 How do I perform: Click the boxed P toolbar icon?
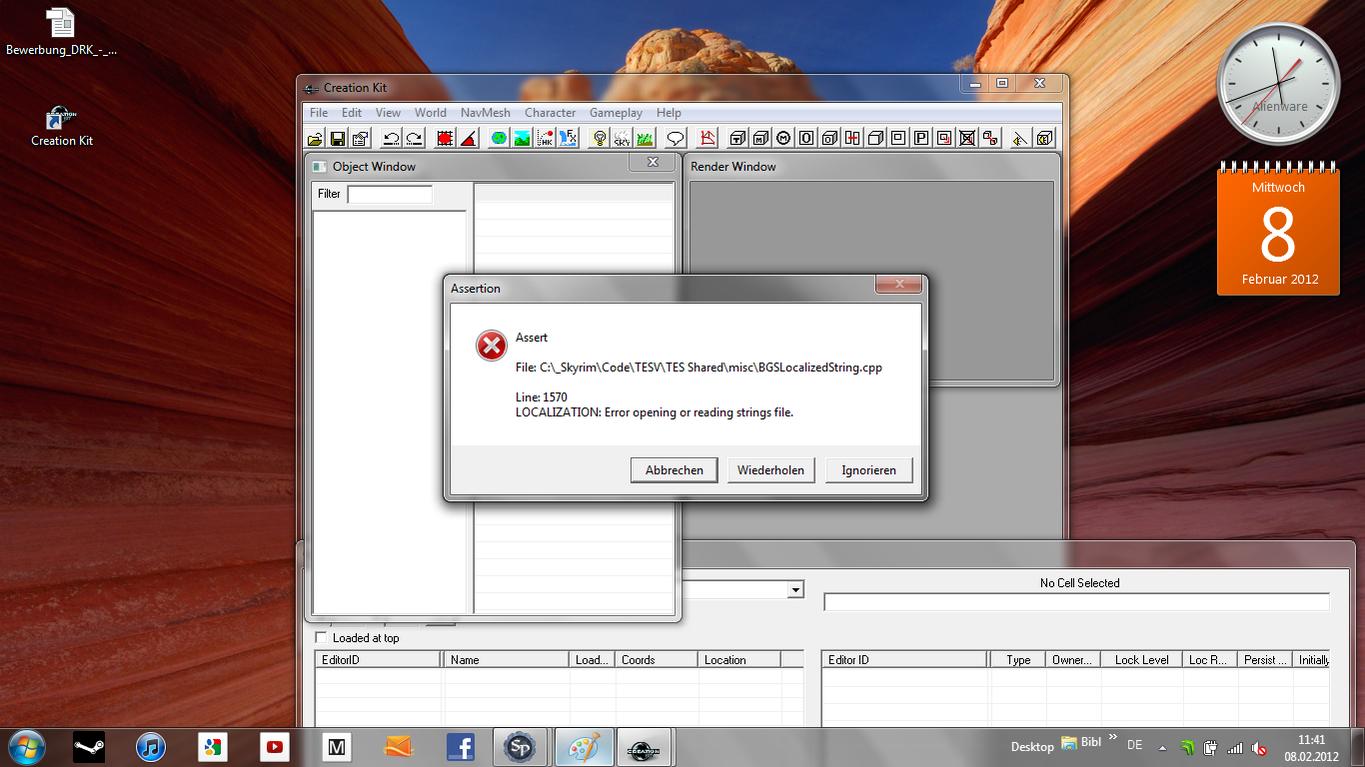921,138
